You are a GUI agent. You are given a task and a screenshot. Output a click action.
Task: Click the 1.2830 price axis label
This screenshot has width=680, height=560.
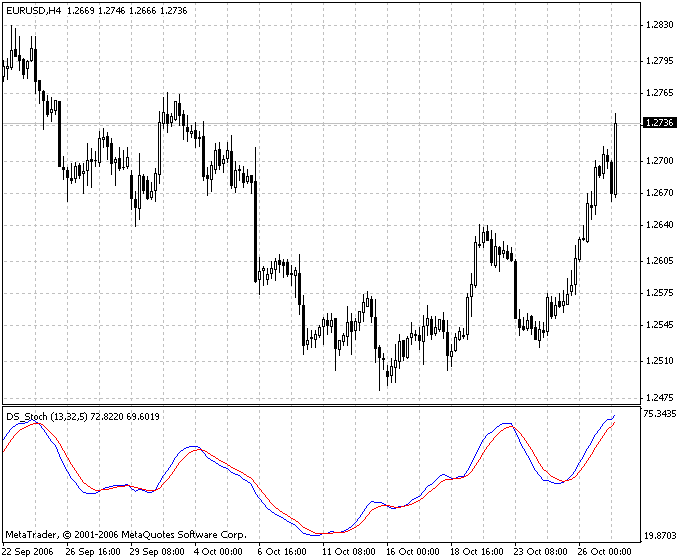tap(659, 25)
